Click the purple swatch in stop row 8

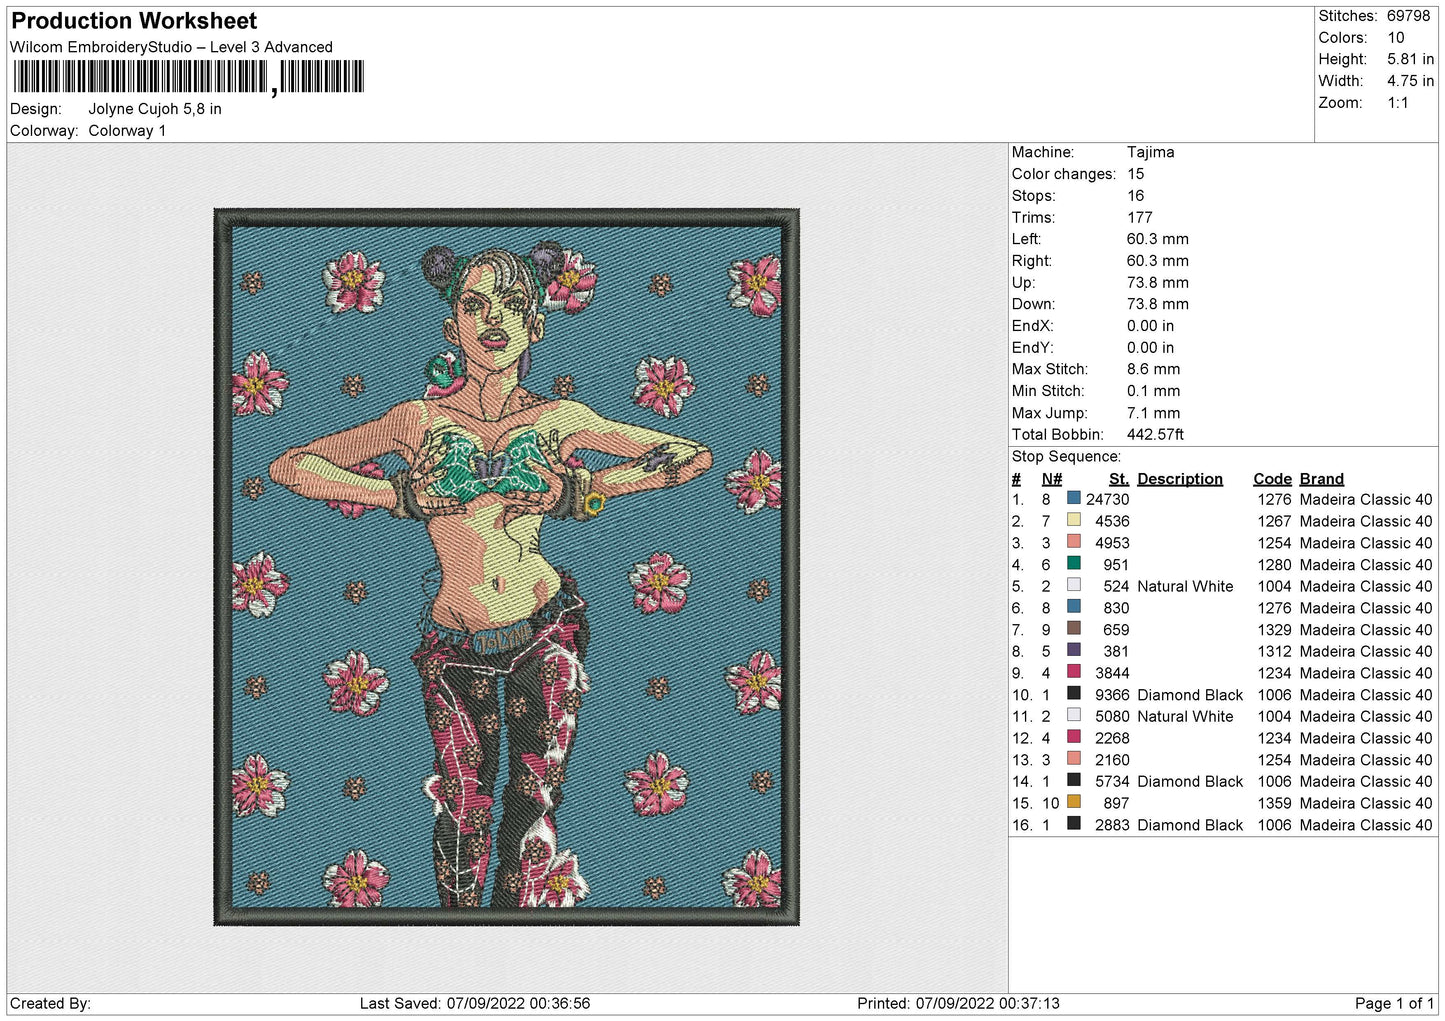click(1073, 650)
